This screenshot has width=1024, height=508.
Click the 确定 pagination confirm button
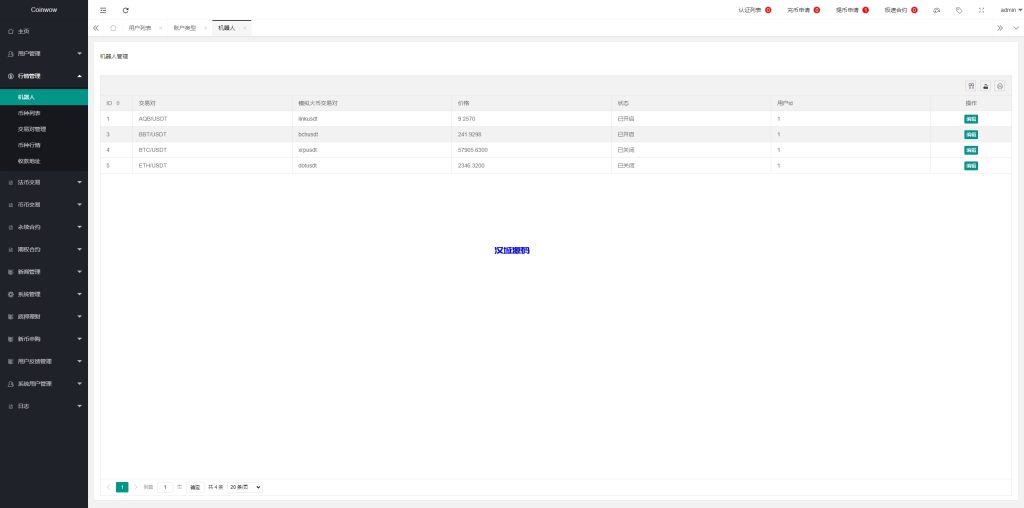pos(195,487)
